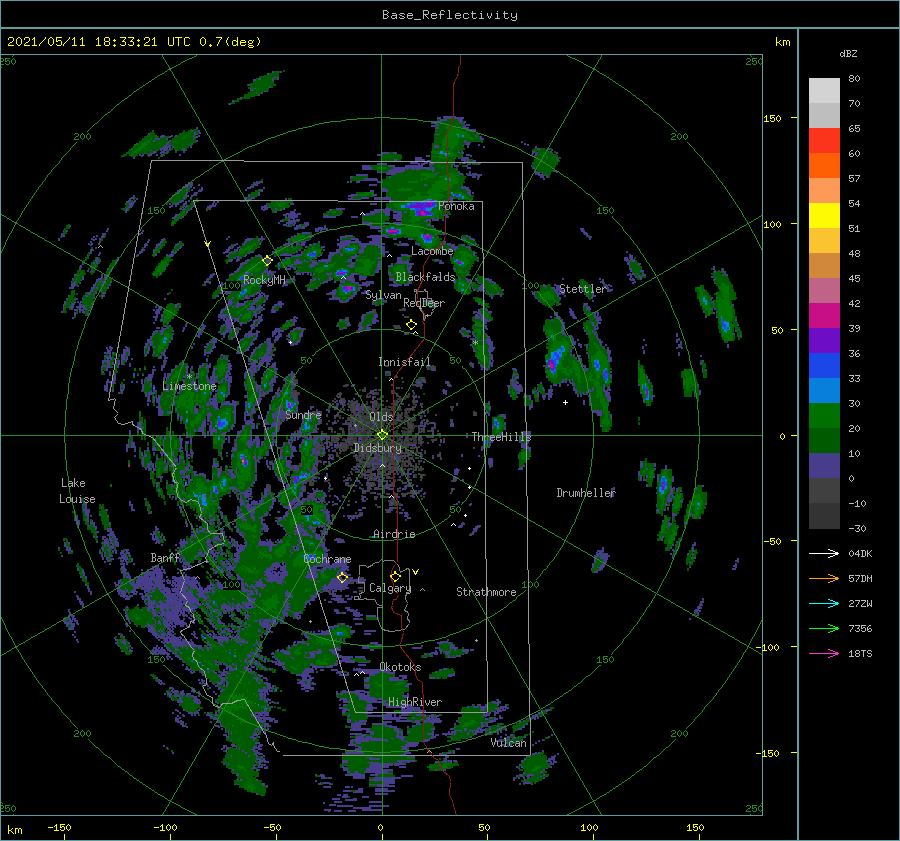
Task: Click the Lake Louise label
Action: 77,491
